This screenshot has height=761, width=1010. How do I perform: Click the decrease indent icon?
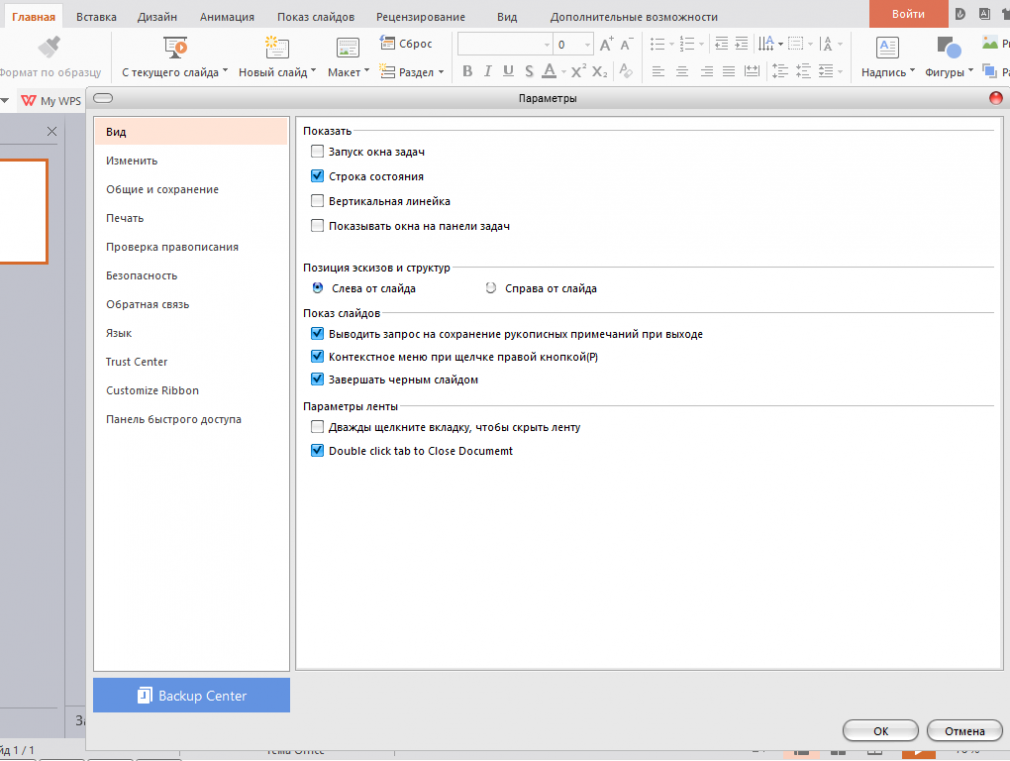721,44
